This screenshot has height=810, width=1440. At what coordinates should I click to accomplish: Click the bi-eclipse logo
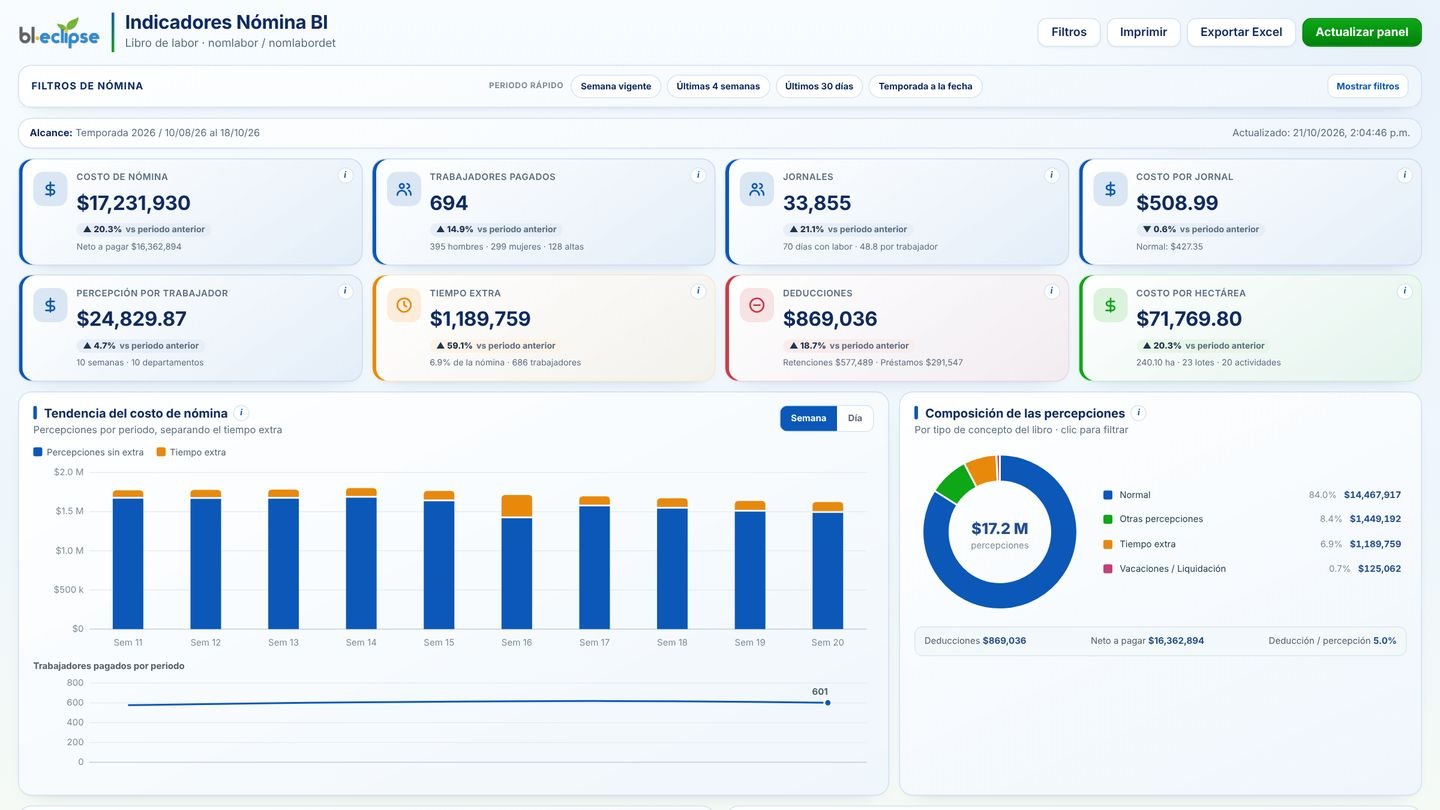(59, 33)
